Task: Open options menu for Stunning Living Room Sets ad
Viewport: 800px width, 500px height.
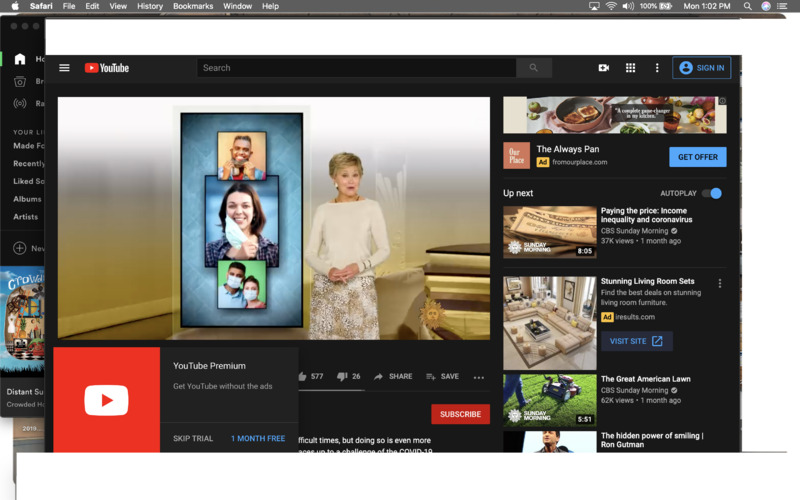Action: (x=720, y=283)
